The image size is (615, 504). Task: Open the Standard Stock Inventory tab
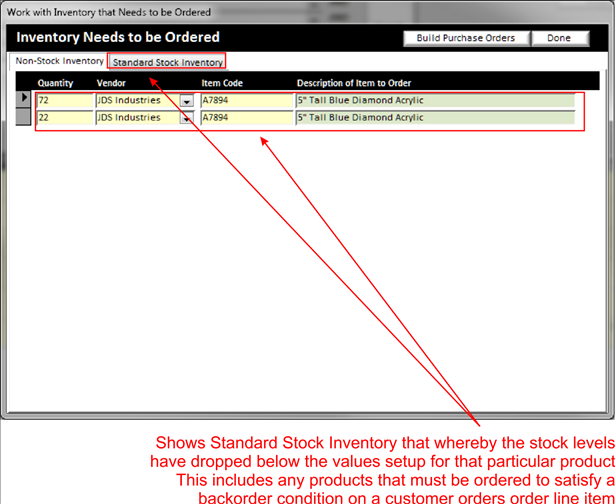coord(167,62)
